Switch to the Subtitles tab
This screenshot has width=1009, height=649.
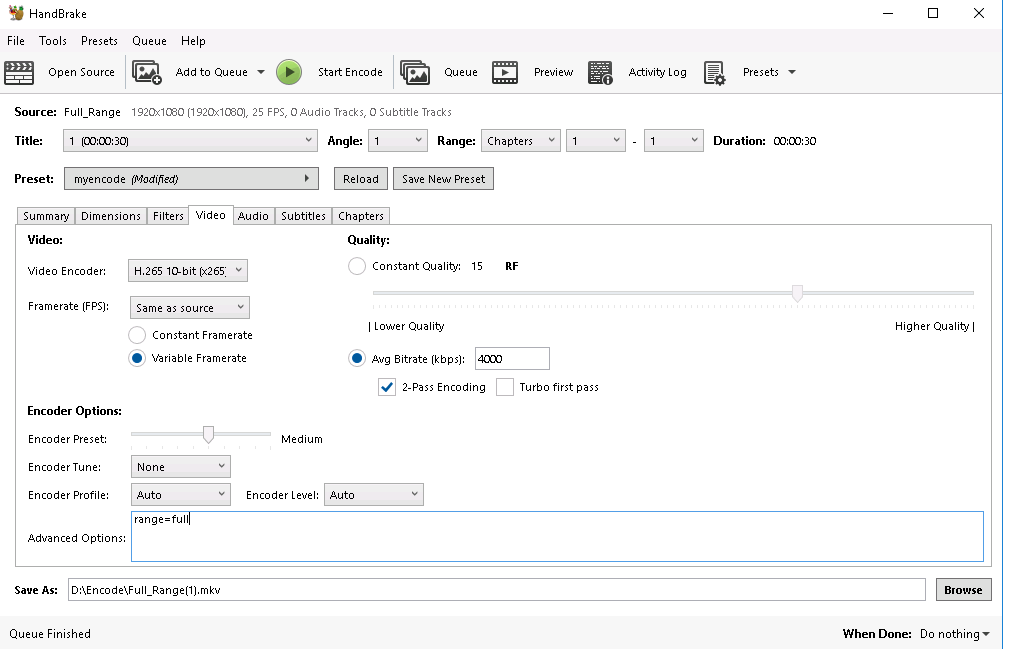click(303, 216)
